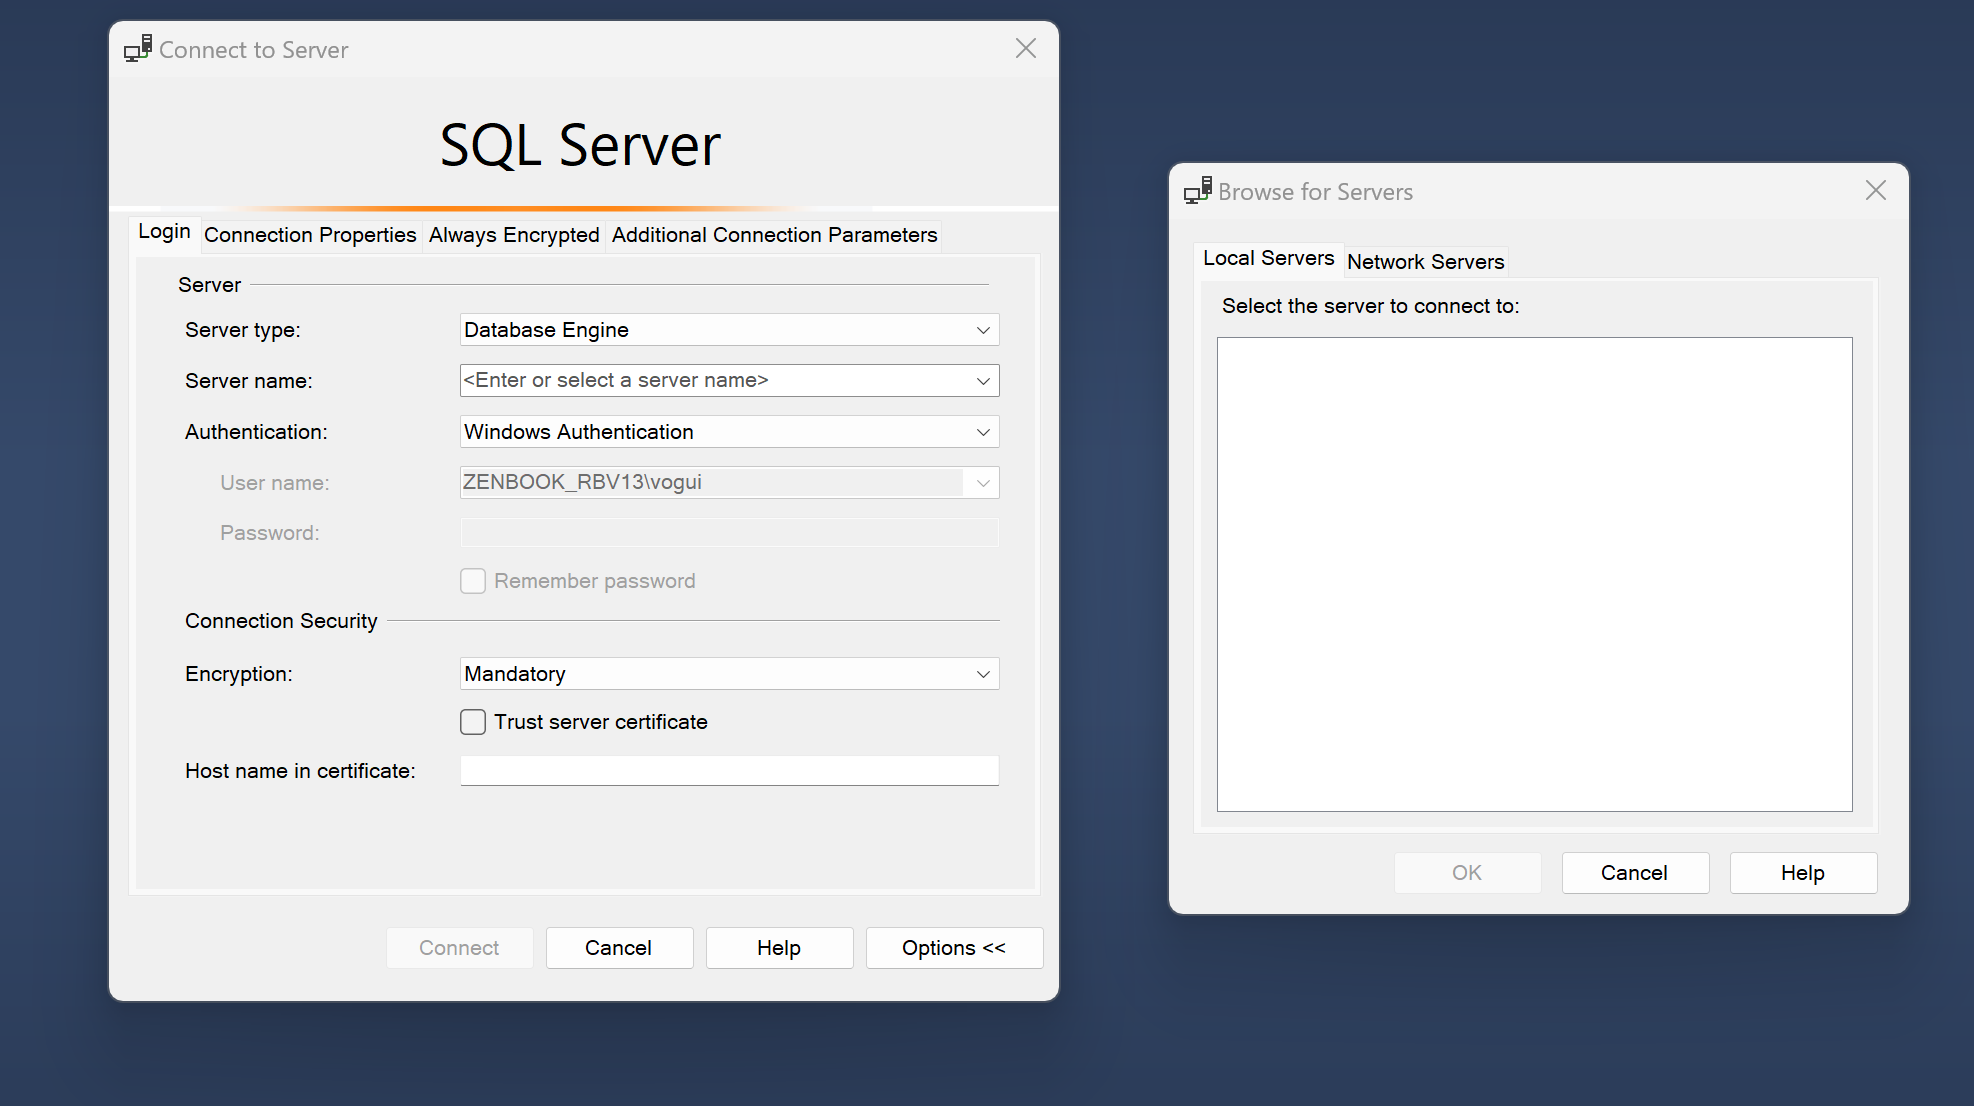Select the Local Servers tab
Viewport: 1974px width, 1106px height.
(1268, 258)
